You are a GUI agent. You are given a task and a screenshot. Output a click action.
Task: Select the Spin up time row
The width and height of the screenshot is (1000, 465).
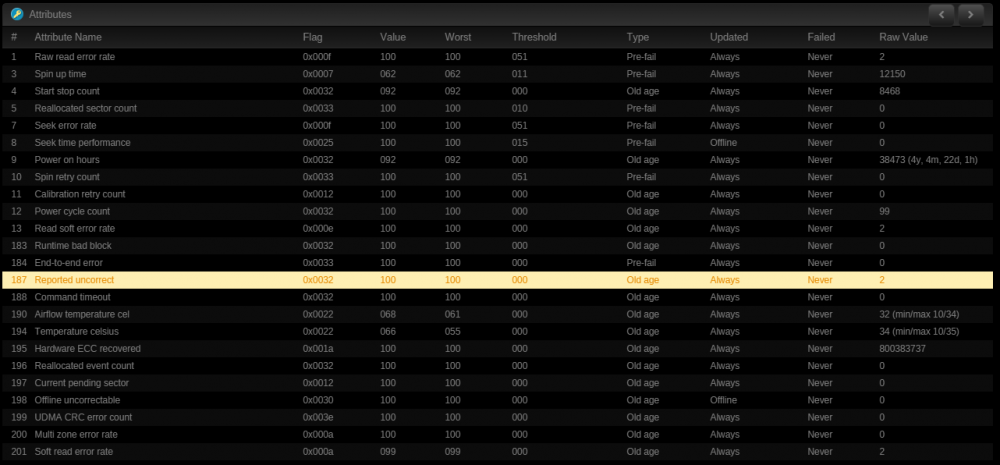[x=497, y=74]
